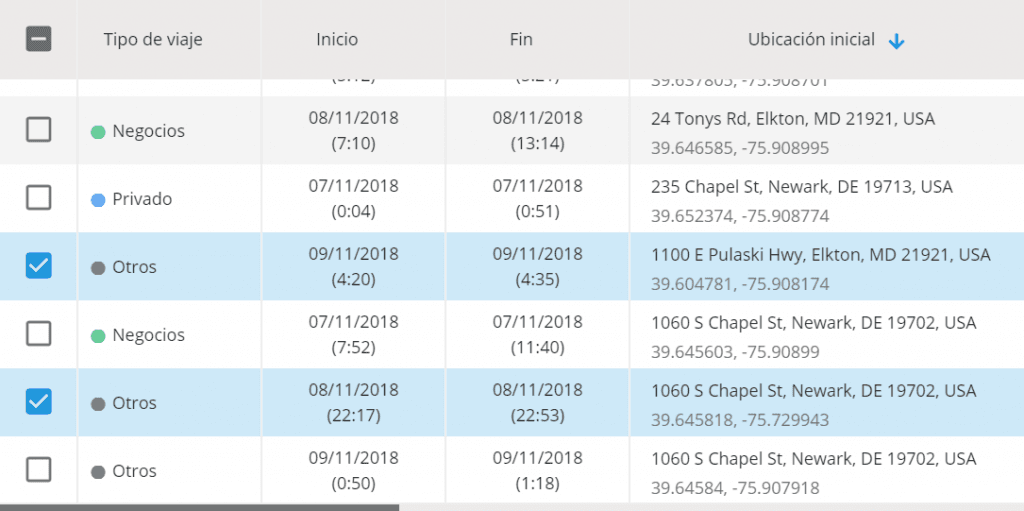Click coordinates 39.645818, -75.729943
1024x511 pixels.
coord(740,420)
